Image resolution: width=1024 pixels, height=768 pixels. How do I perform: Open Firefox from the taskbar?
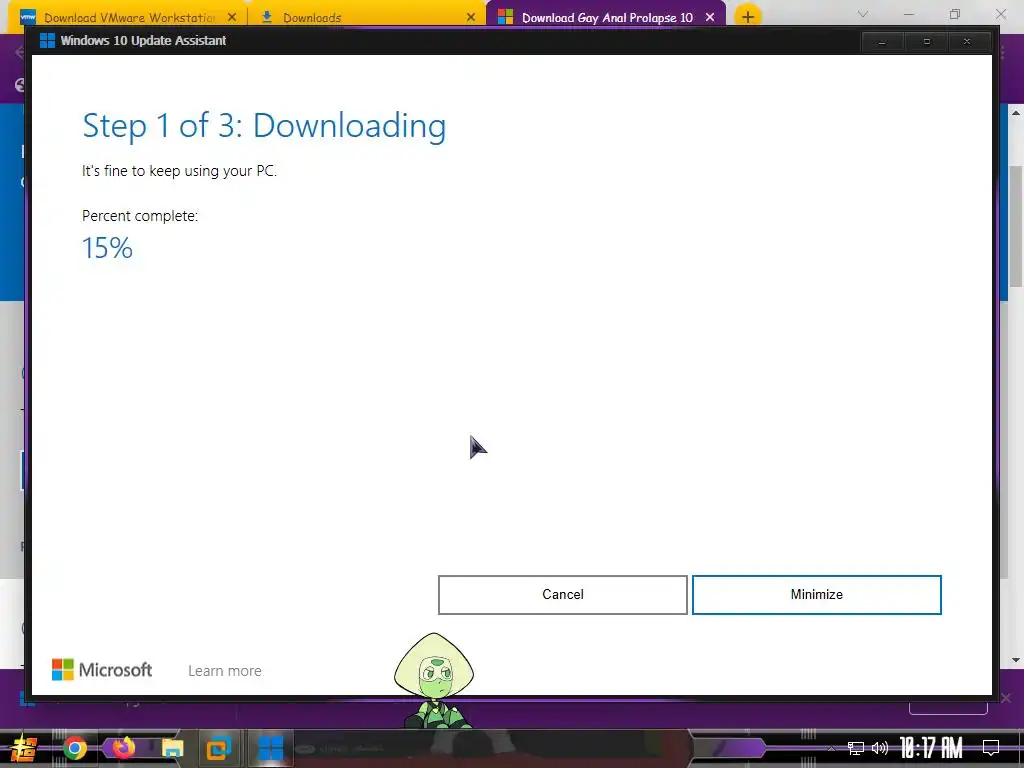click(x=123, y=748)
